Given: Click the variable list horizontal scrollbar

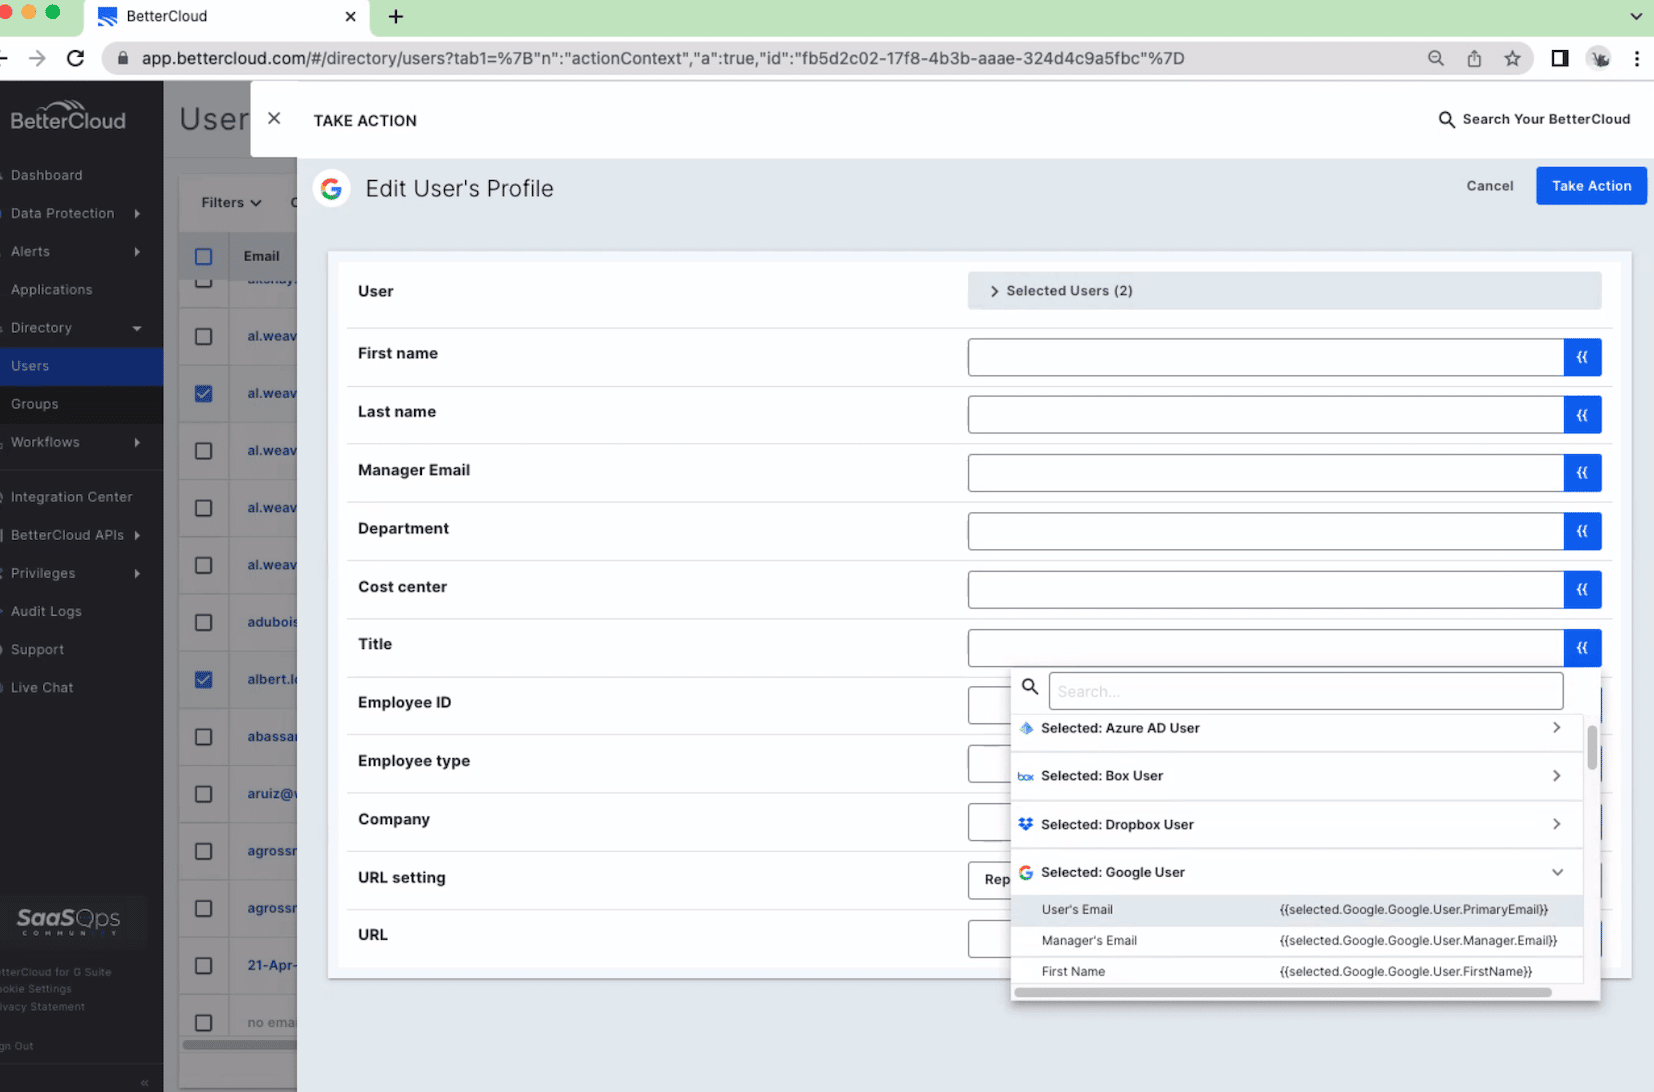Looking at the screenshot, I should (x=1283, y=993).
